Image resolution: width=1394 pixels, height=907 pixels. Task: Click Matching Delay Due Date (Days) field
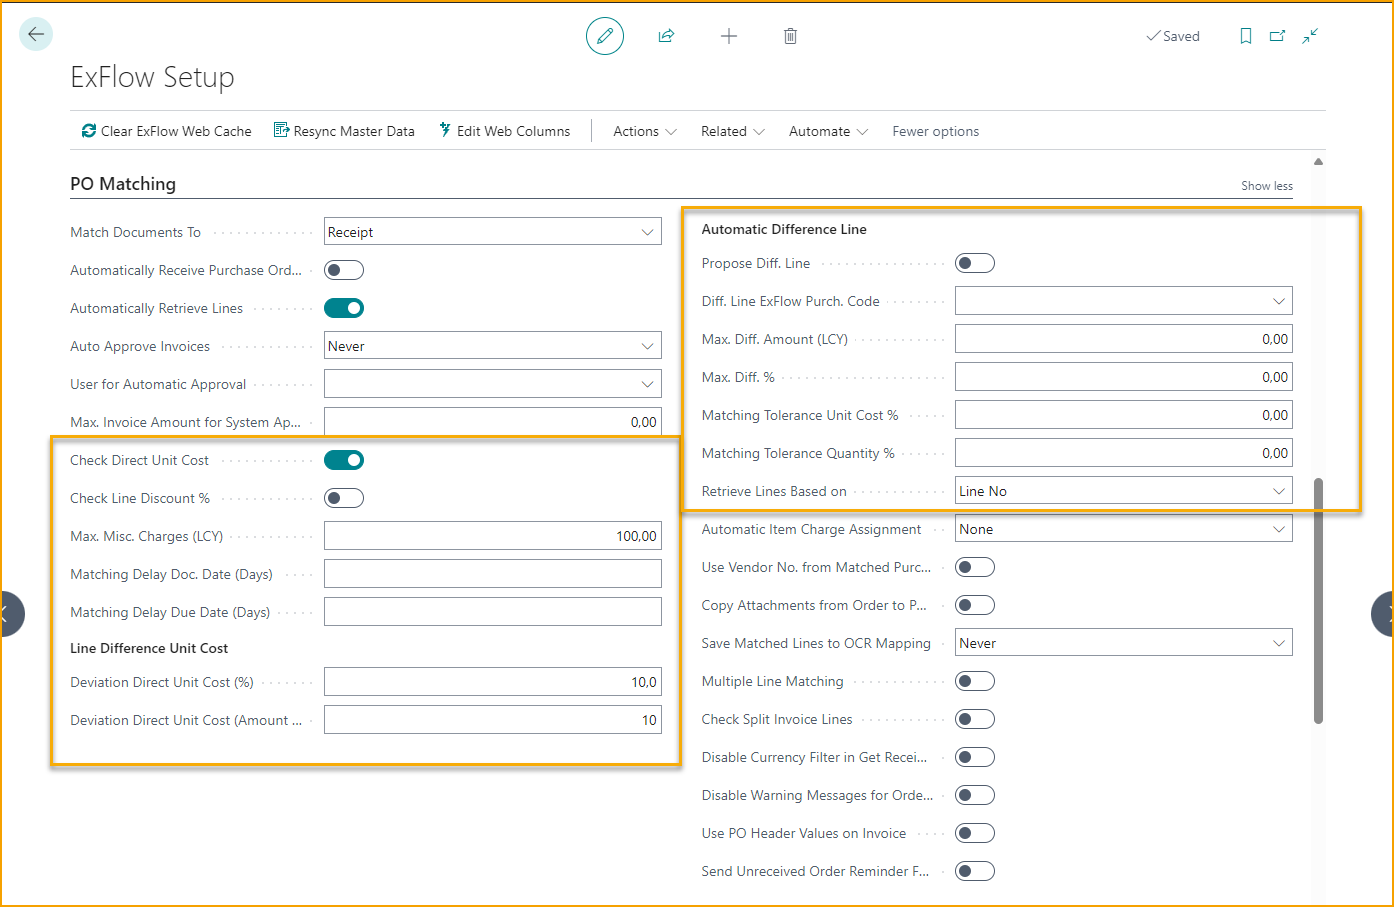493,611
